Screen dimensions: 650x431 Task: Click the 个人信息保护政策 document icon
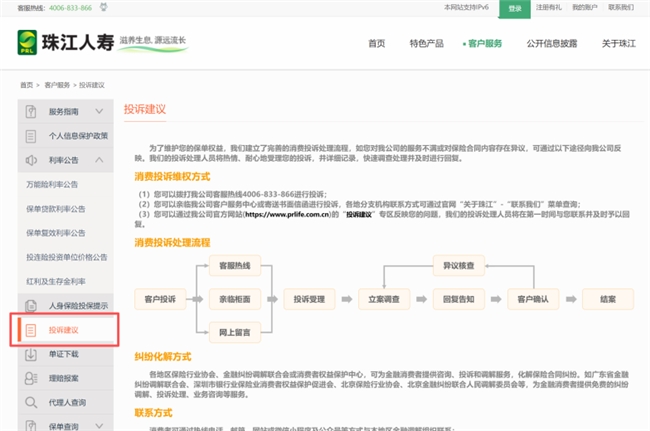pyautogui.click(x=31, y=136)
